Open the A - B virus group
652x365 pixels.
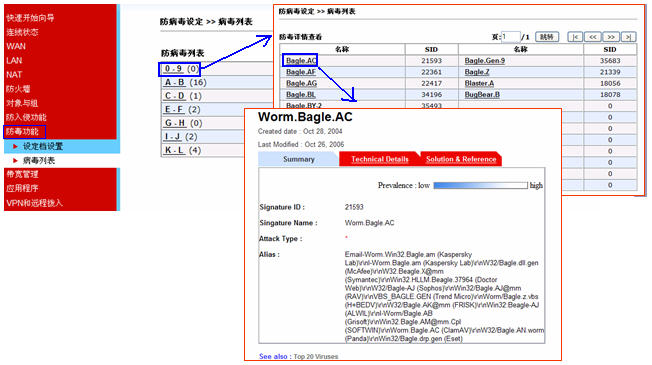click(175, 82)
